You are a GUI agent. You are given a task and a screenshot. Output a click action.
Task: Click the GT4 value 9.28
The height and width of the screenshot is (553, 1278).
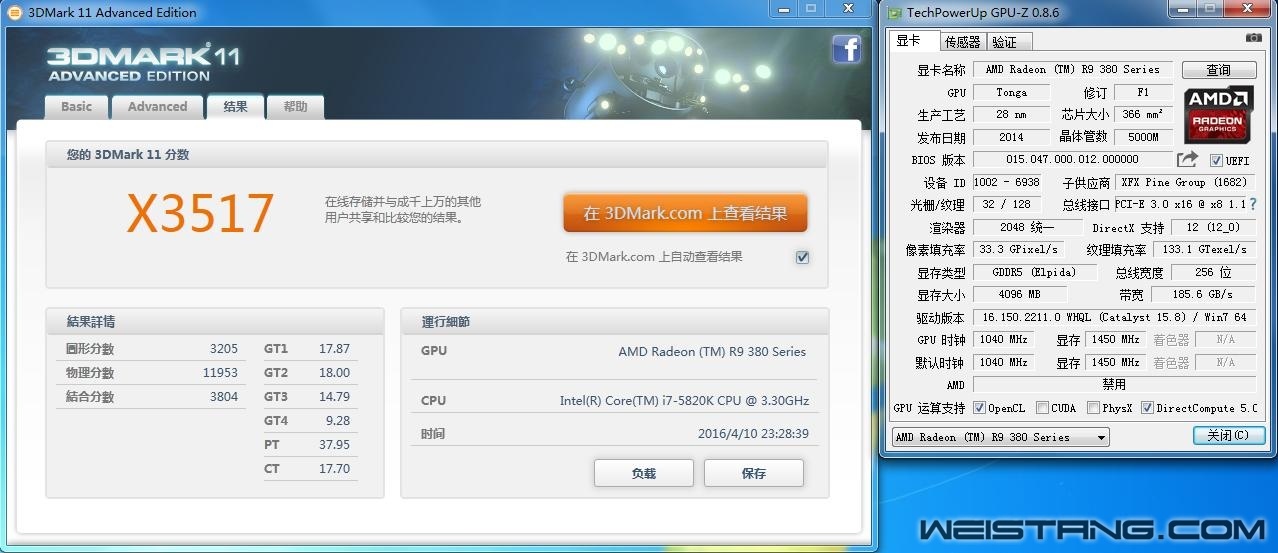(338, 421)
